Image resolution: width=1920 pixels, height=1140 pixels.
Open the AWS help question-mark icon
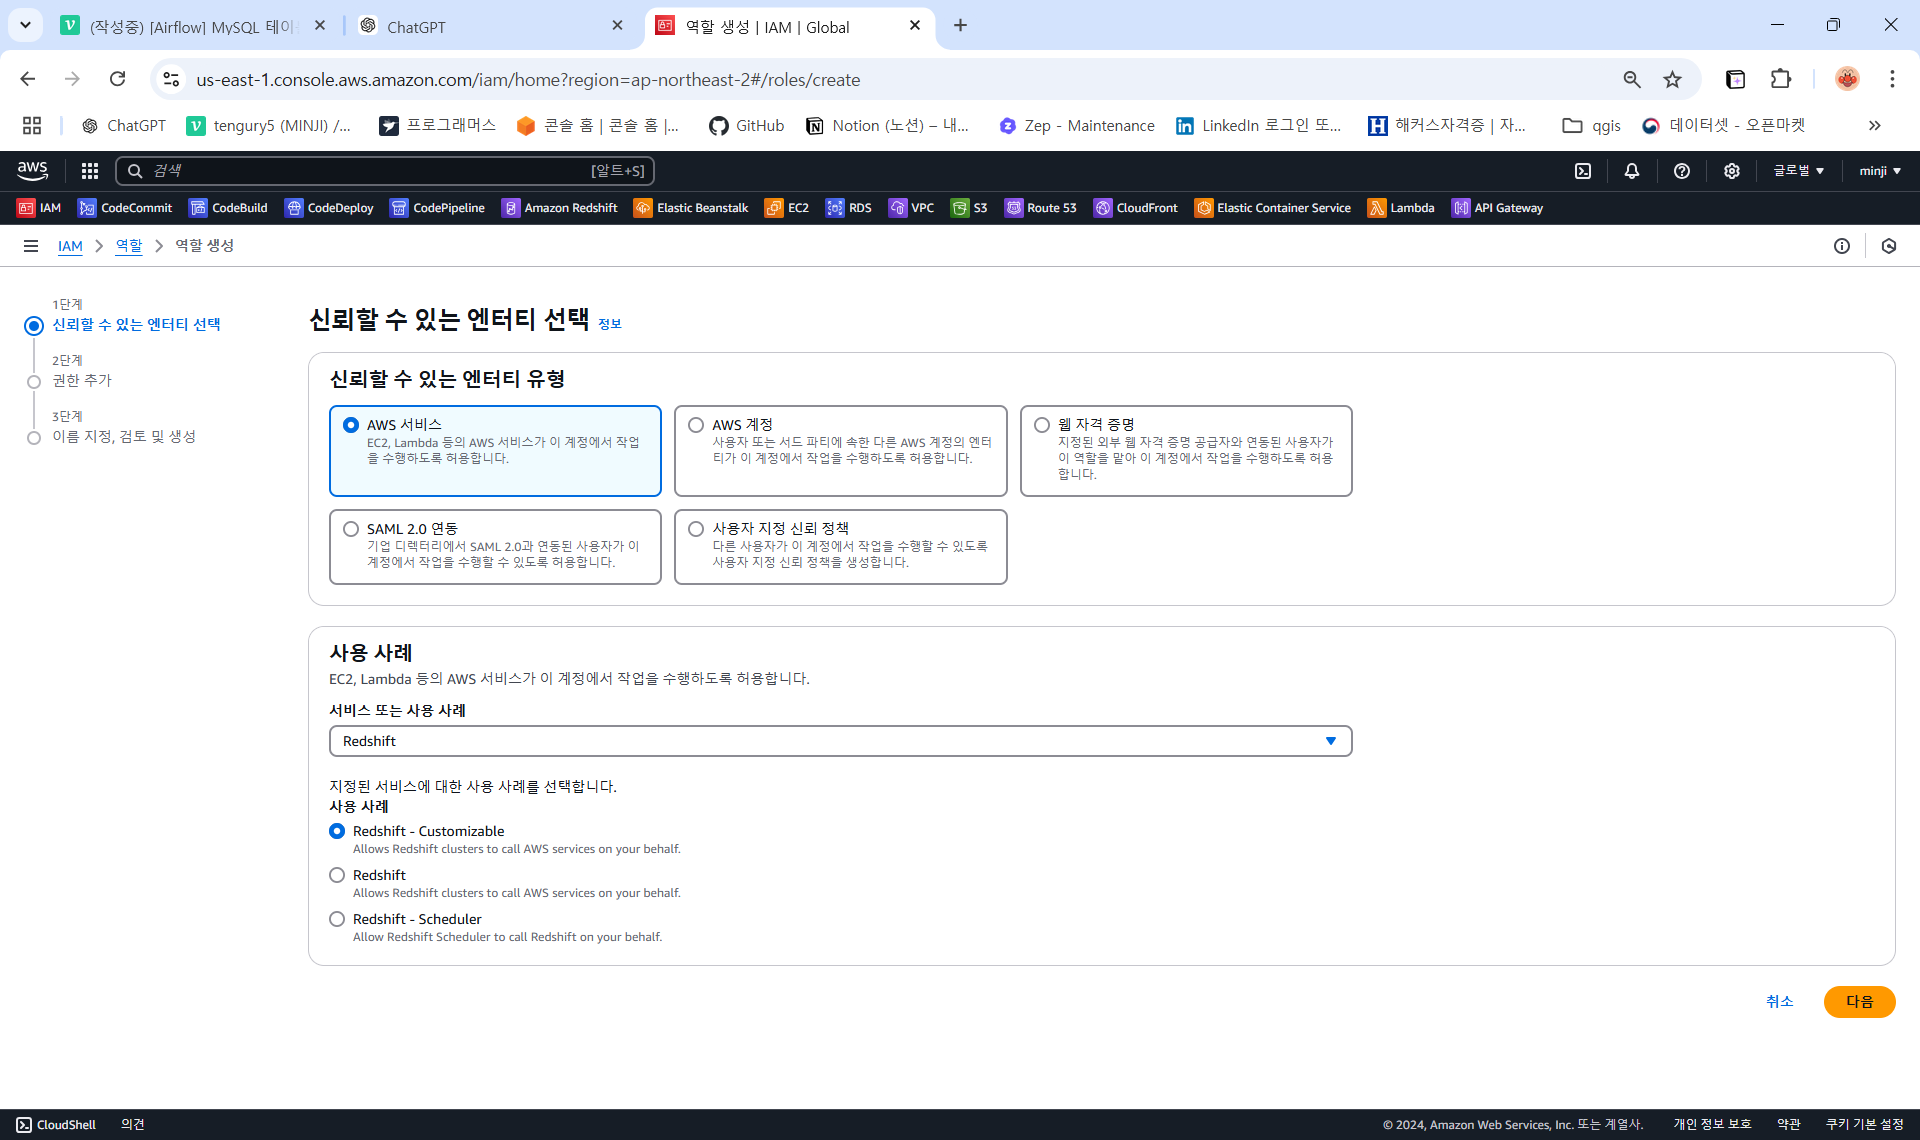point(1682,171)
